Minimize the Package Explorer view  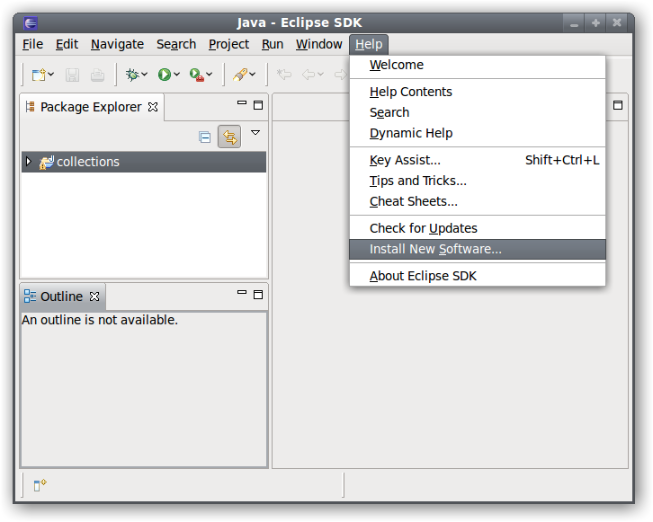click(x=242, y=102)
